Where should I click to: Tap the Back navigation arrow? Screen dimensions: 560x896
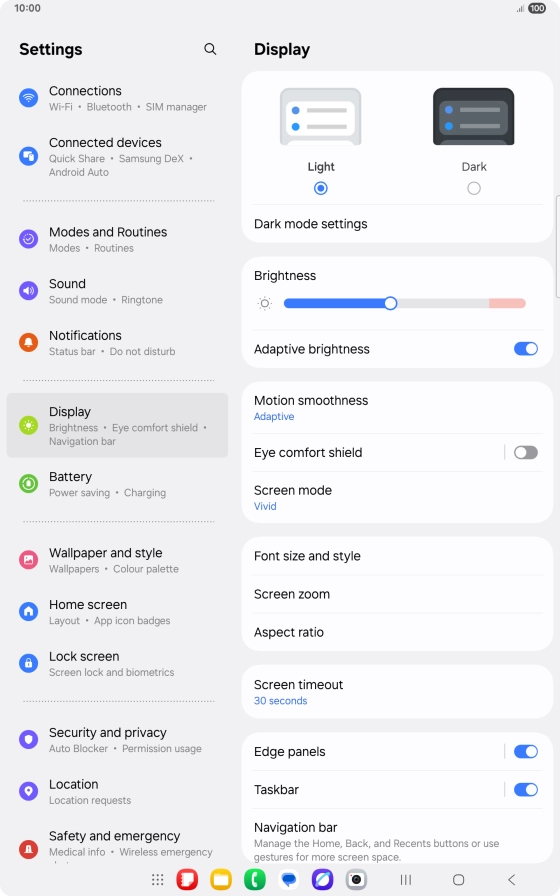511,879
